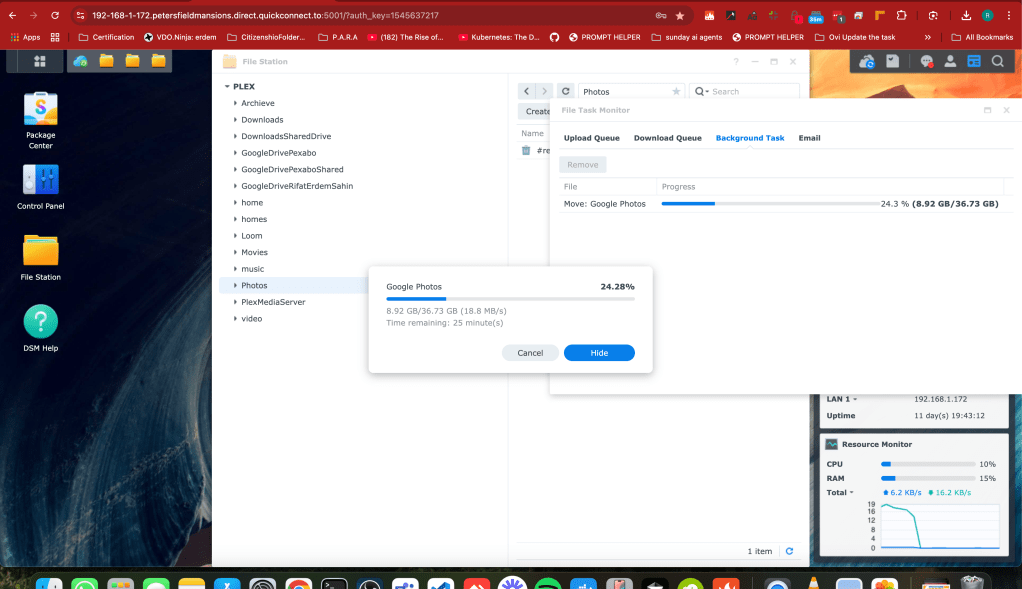Open the Total network dropdown in Resource Monitor
This screenshot has height=589, width=1022.
tap(851, 493)
